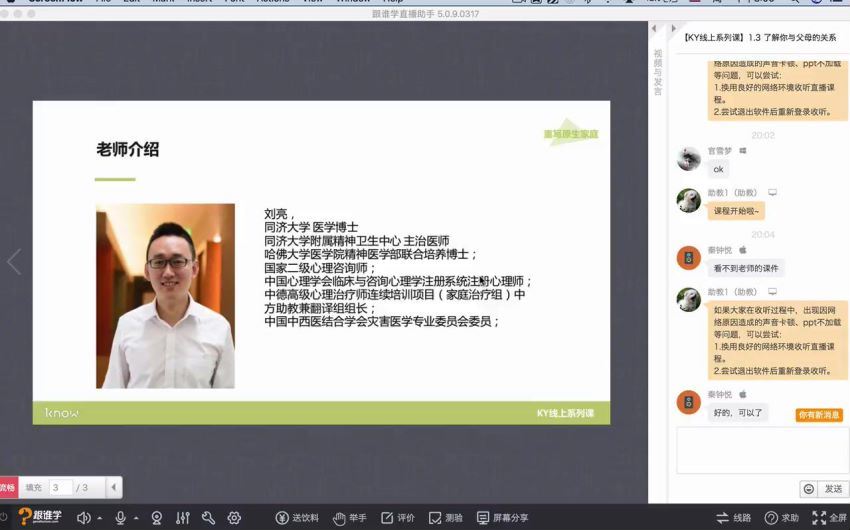Open 视频与发言 vertical tab

click(658, 72)
